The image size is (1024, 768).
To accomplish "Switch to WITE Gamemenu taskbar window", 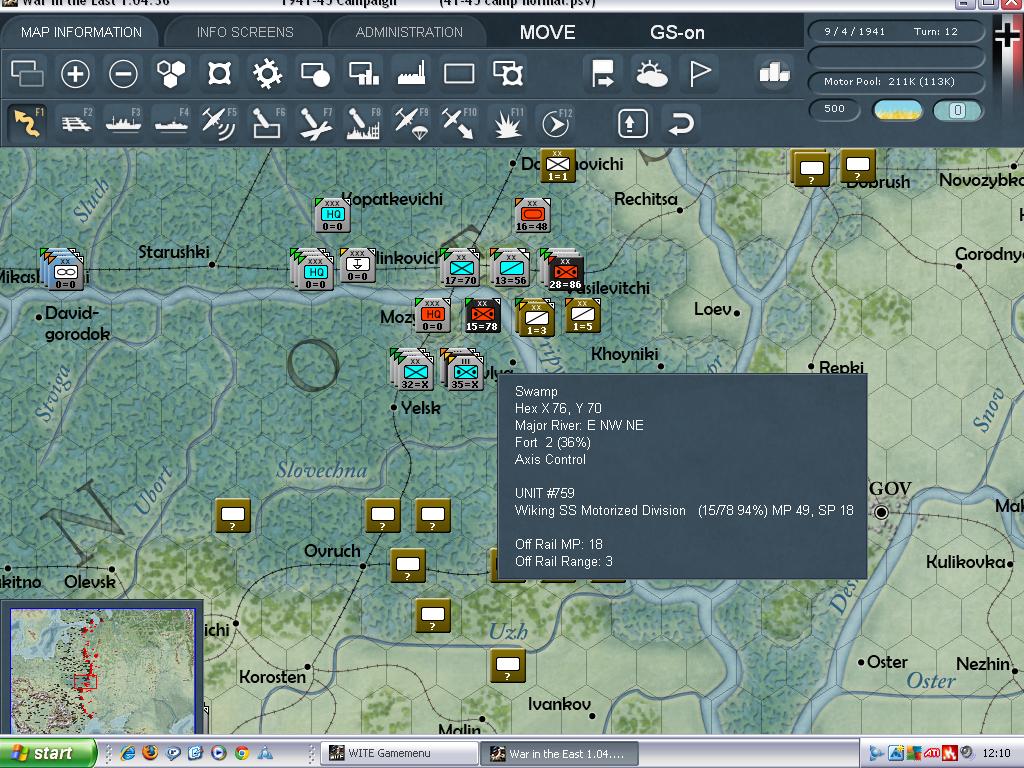I will click(x=399, y=754).
